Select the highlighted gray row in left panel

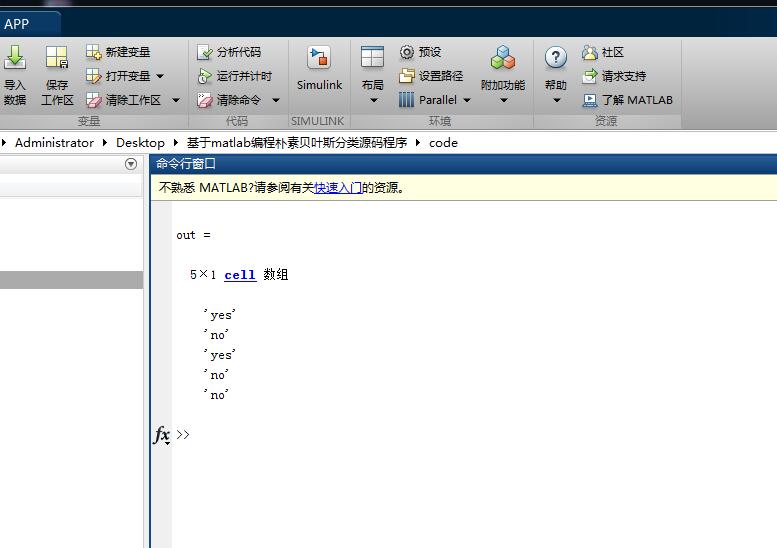point(71,280)
